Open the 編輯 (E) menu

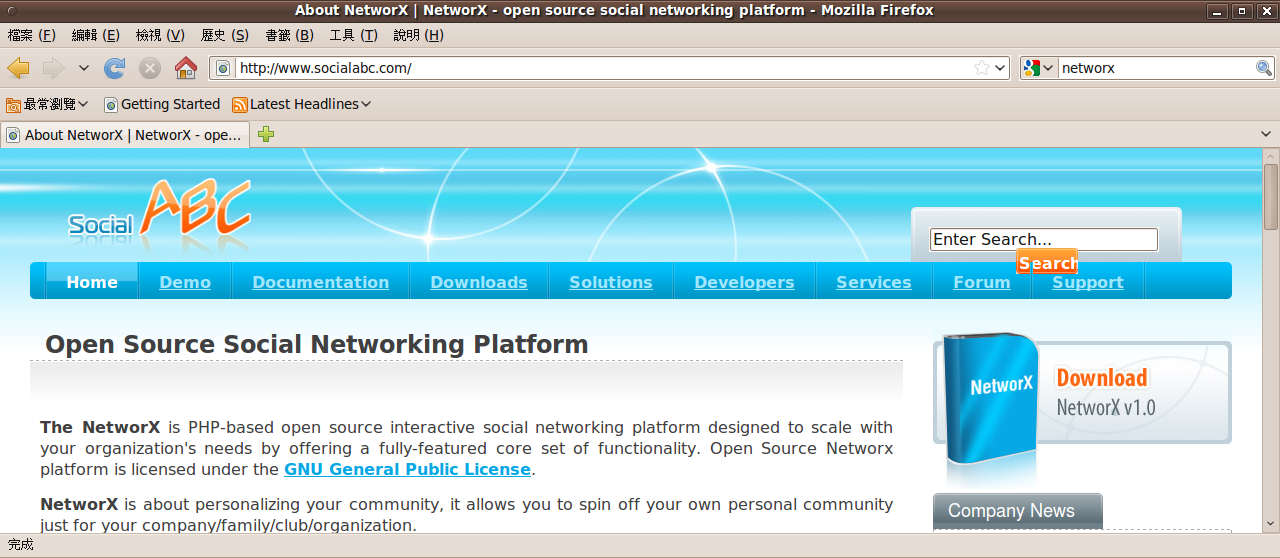pos(96,35)
